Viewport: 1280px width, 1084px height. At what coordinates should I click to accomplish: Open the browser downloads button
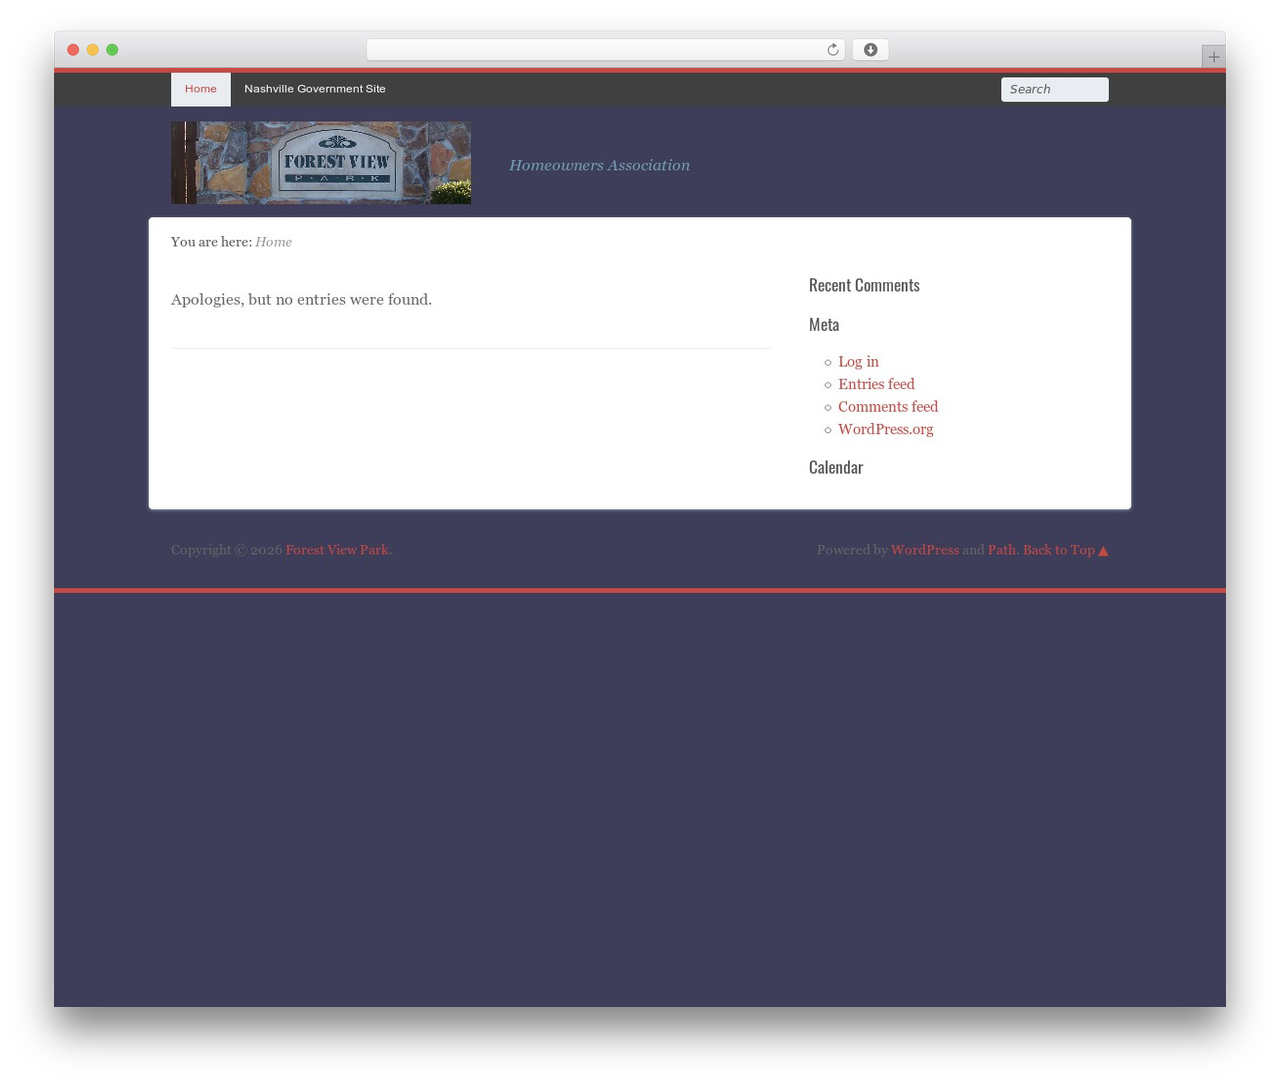point(870,50)
